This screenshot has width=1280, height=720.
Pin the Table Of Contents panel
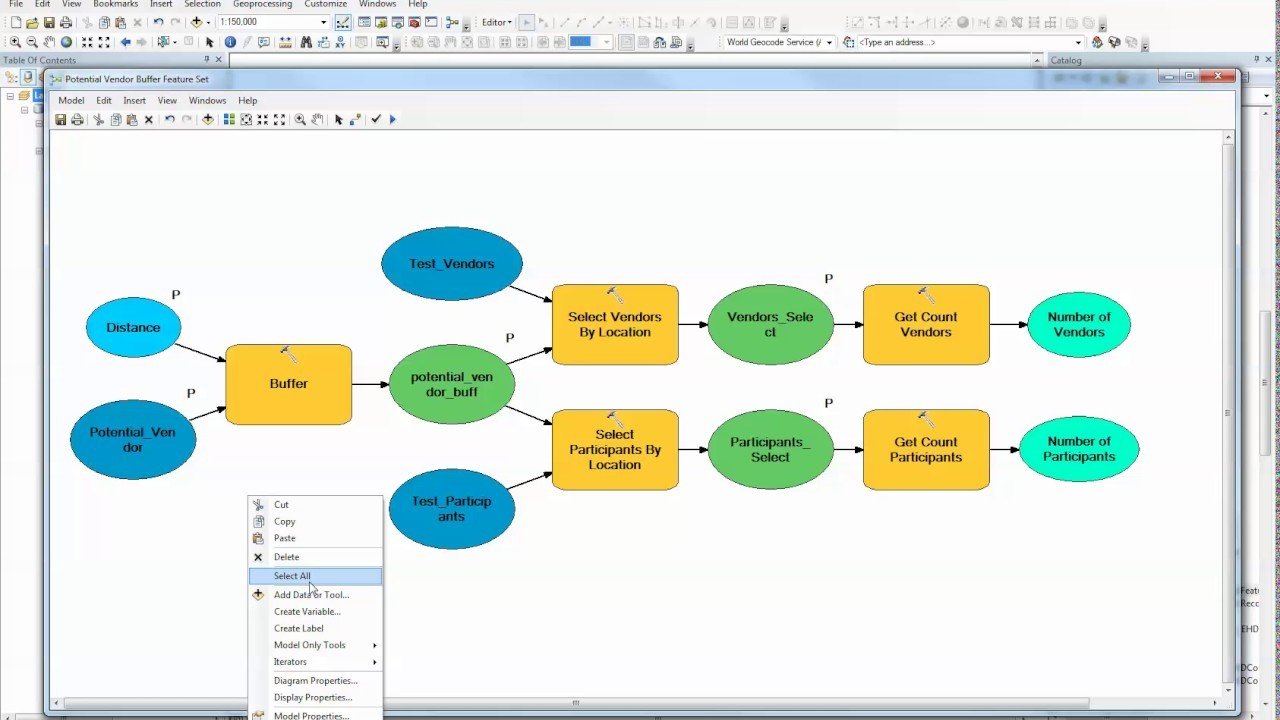point(206,60)
